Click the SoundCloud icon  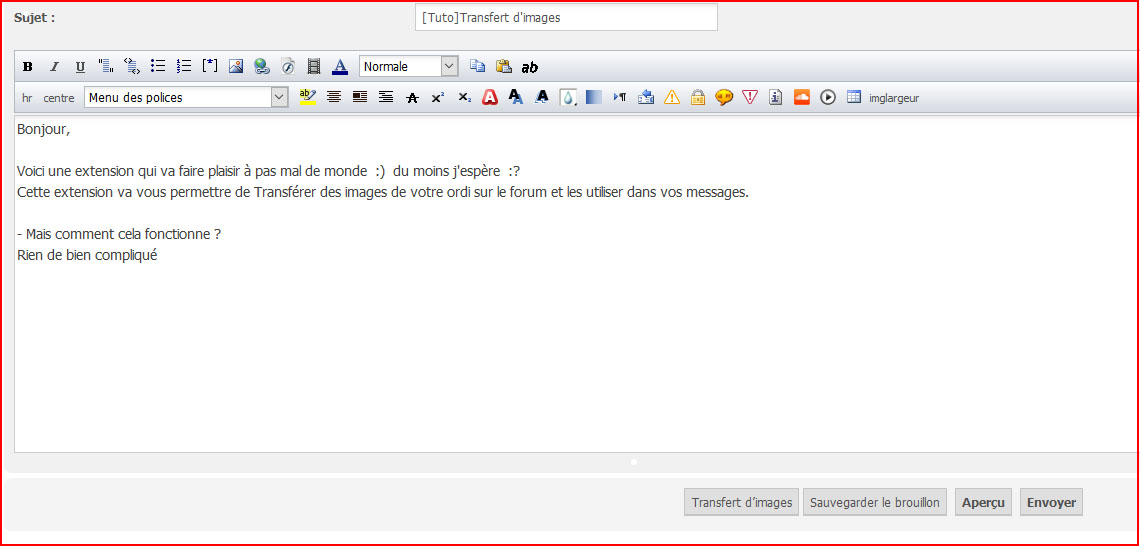(801, 98)
